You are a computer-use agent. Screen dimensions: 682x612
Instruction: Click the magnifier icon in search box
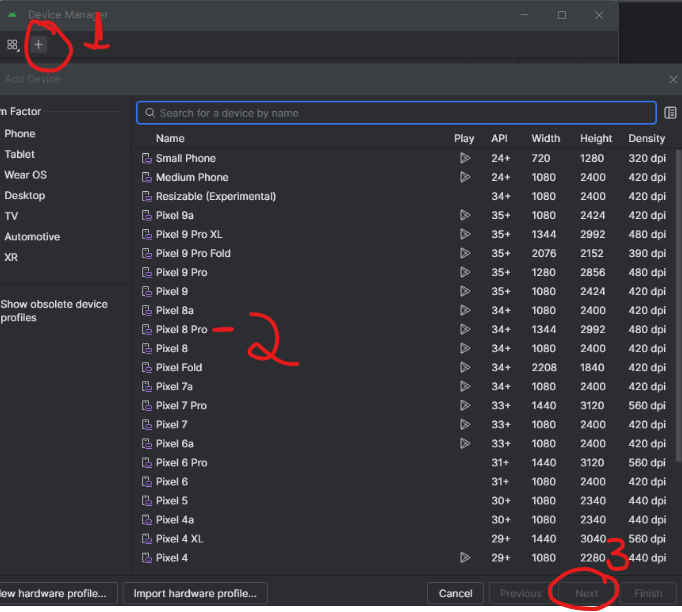(149, 113)
